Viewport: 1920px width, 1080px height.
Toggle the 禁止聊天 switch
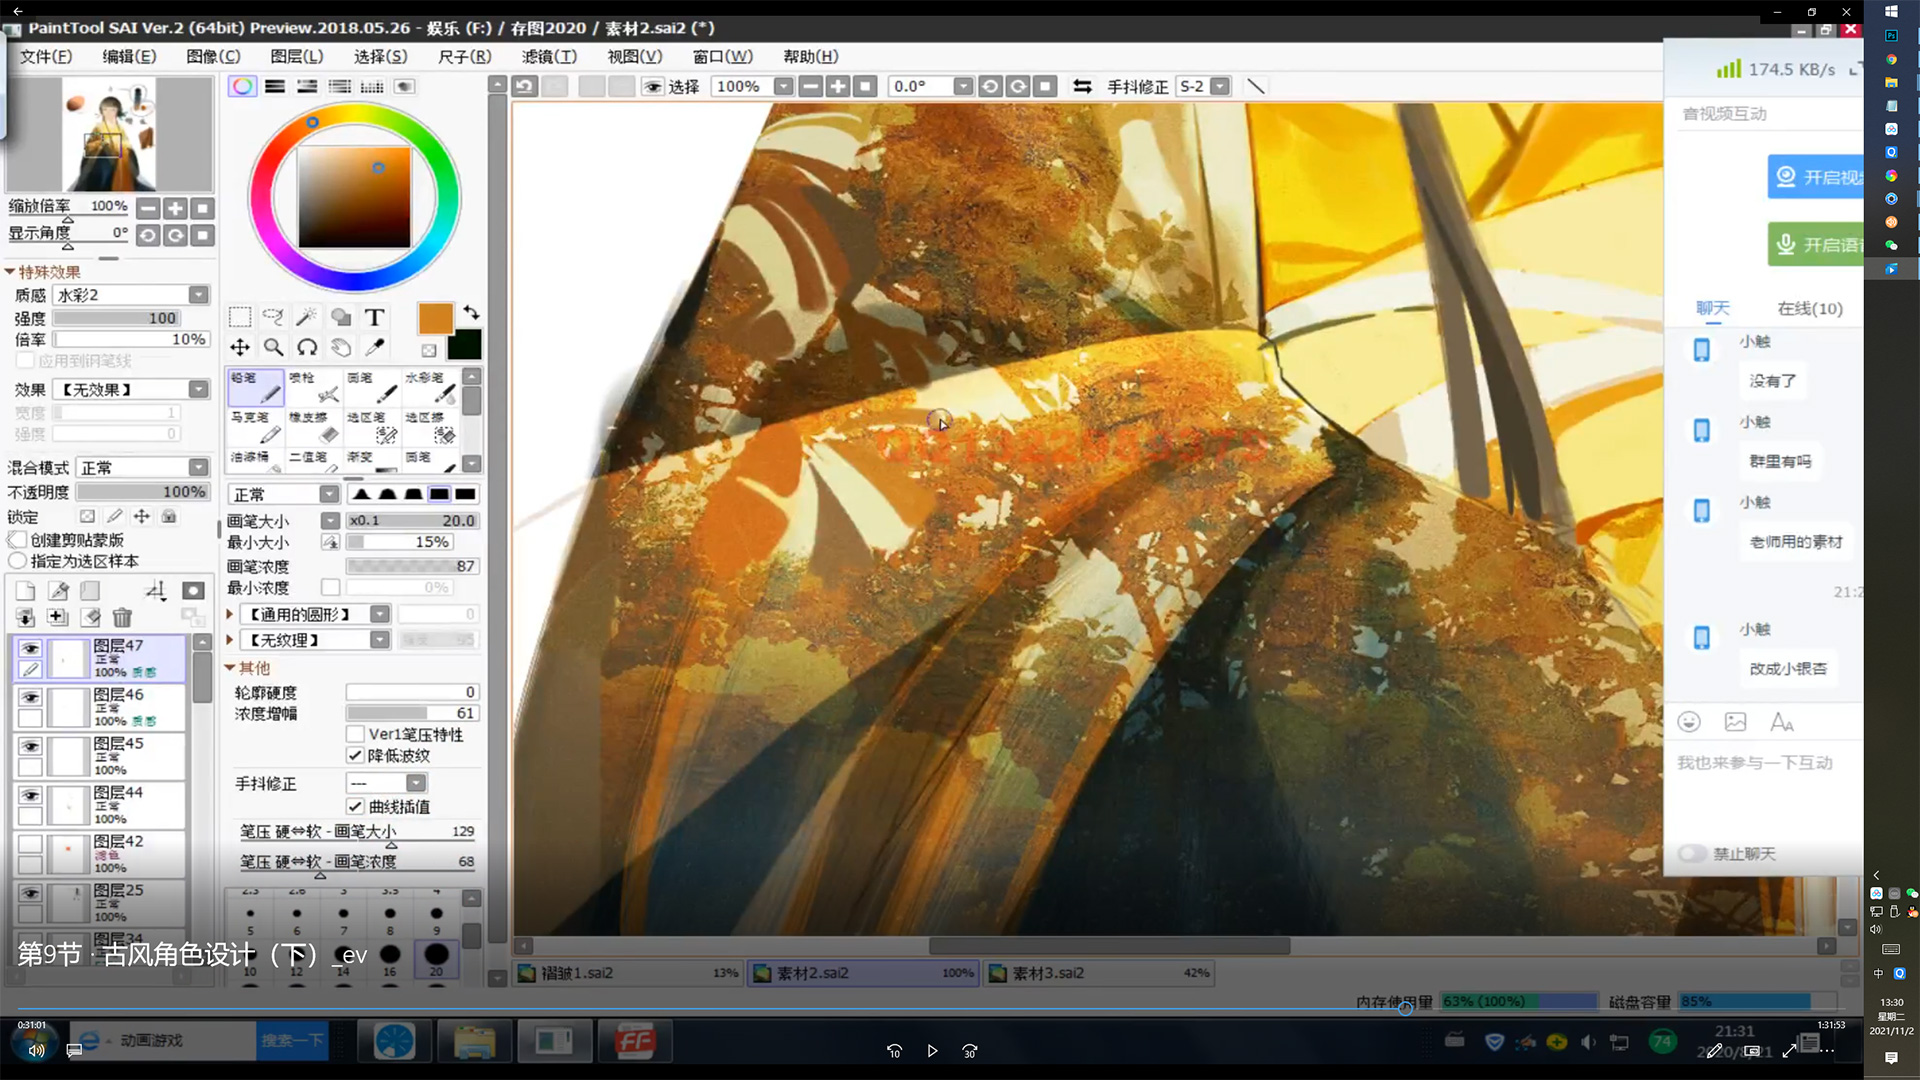(1692, 853)
